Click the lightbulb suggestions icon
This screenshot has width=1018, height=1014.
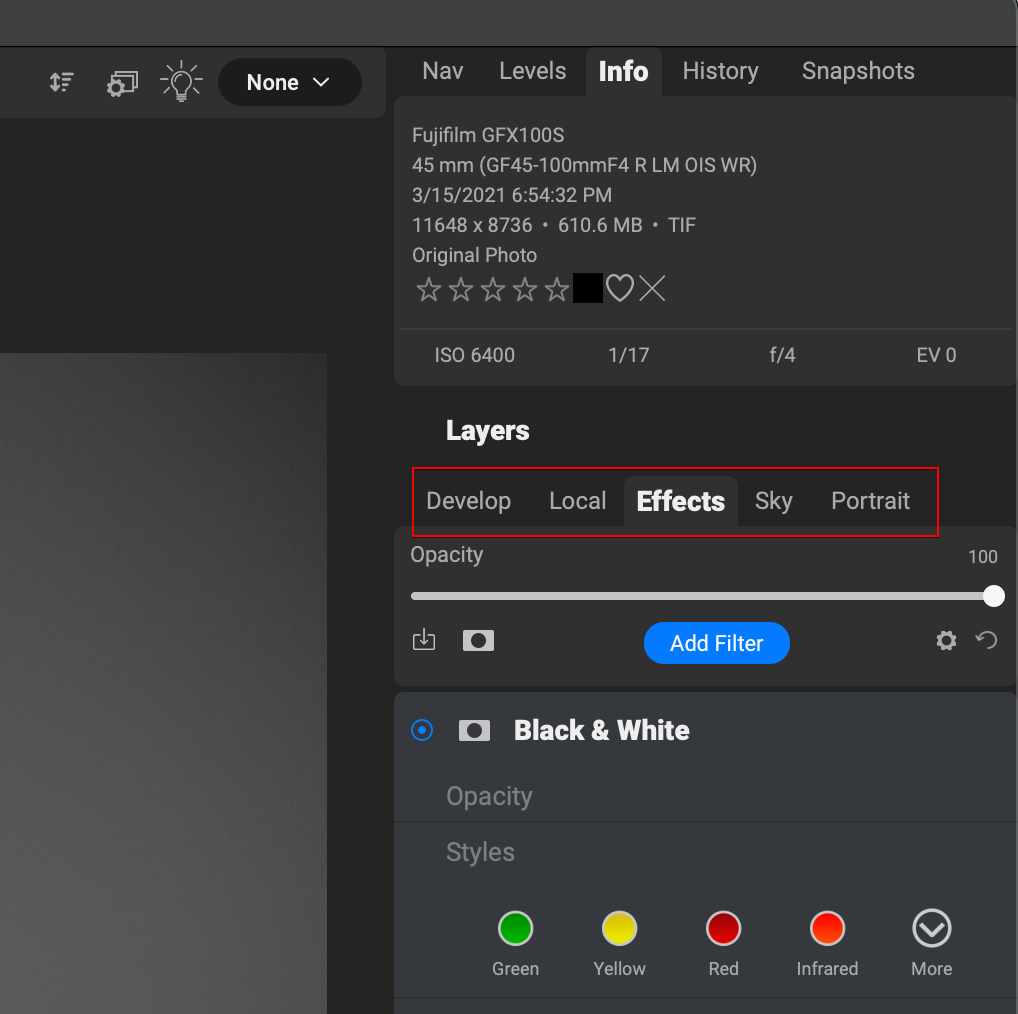point(181,82)
